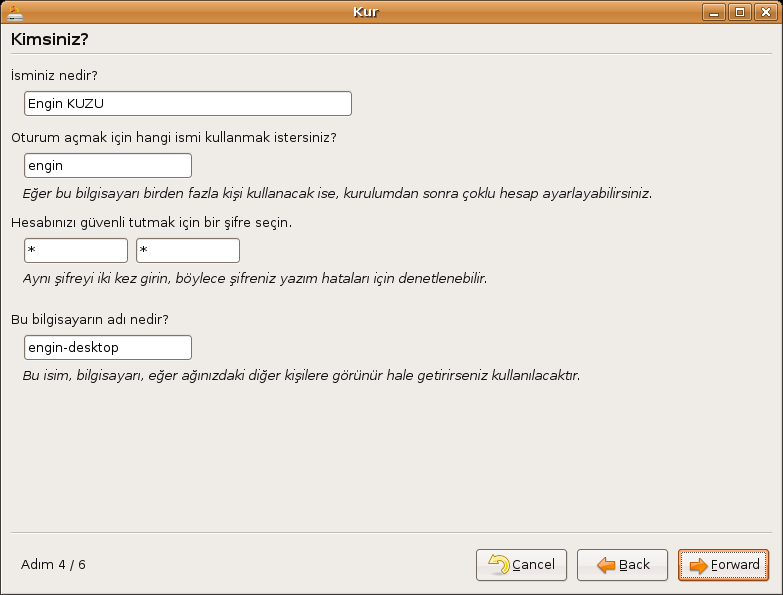Focus the full name field 'Engin KUZU'
The image size is (783, 595).
coord(188,103)
